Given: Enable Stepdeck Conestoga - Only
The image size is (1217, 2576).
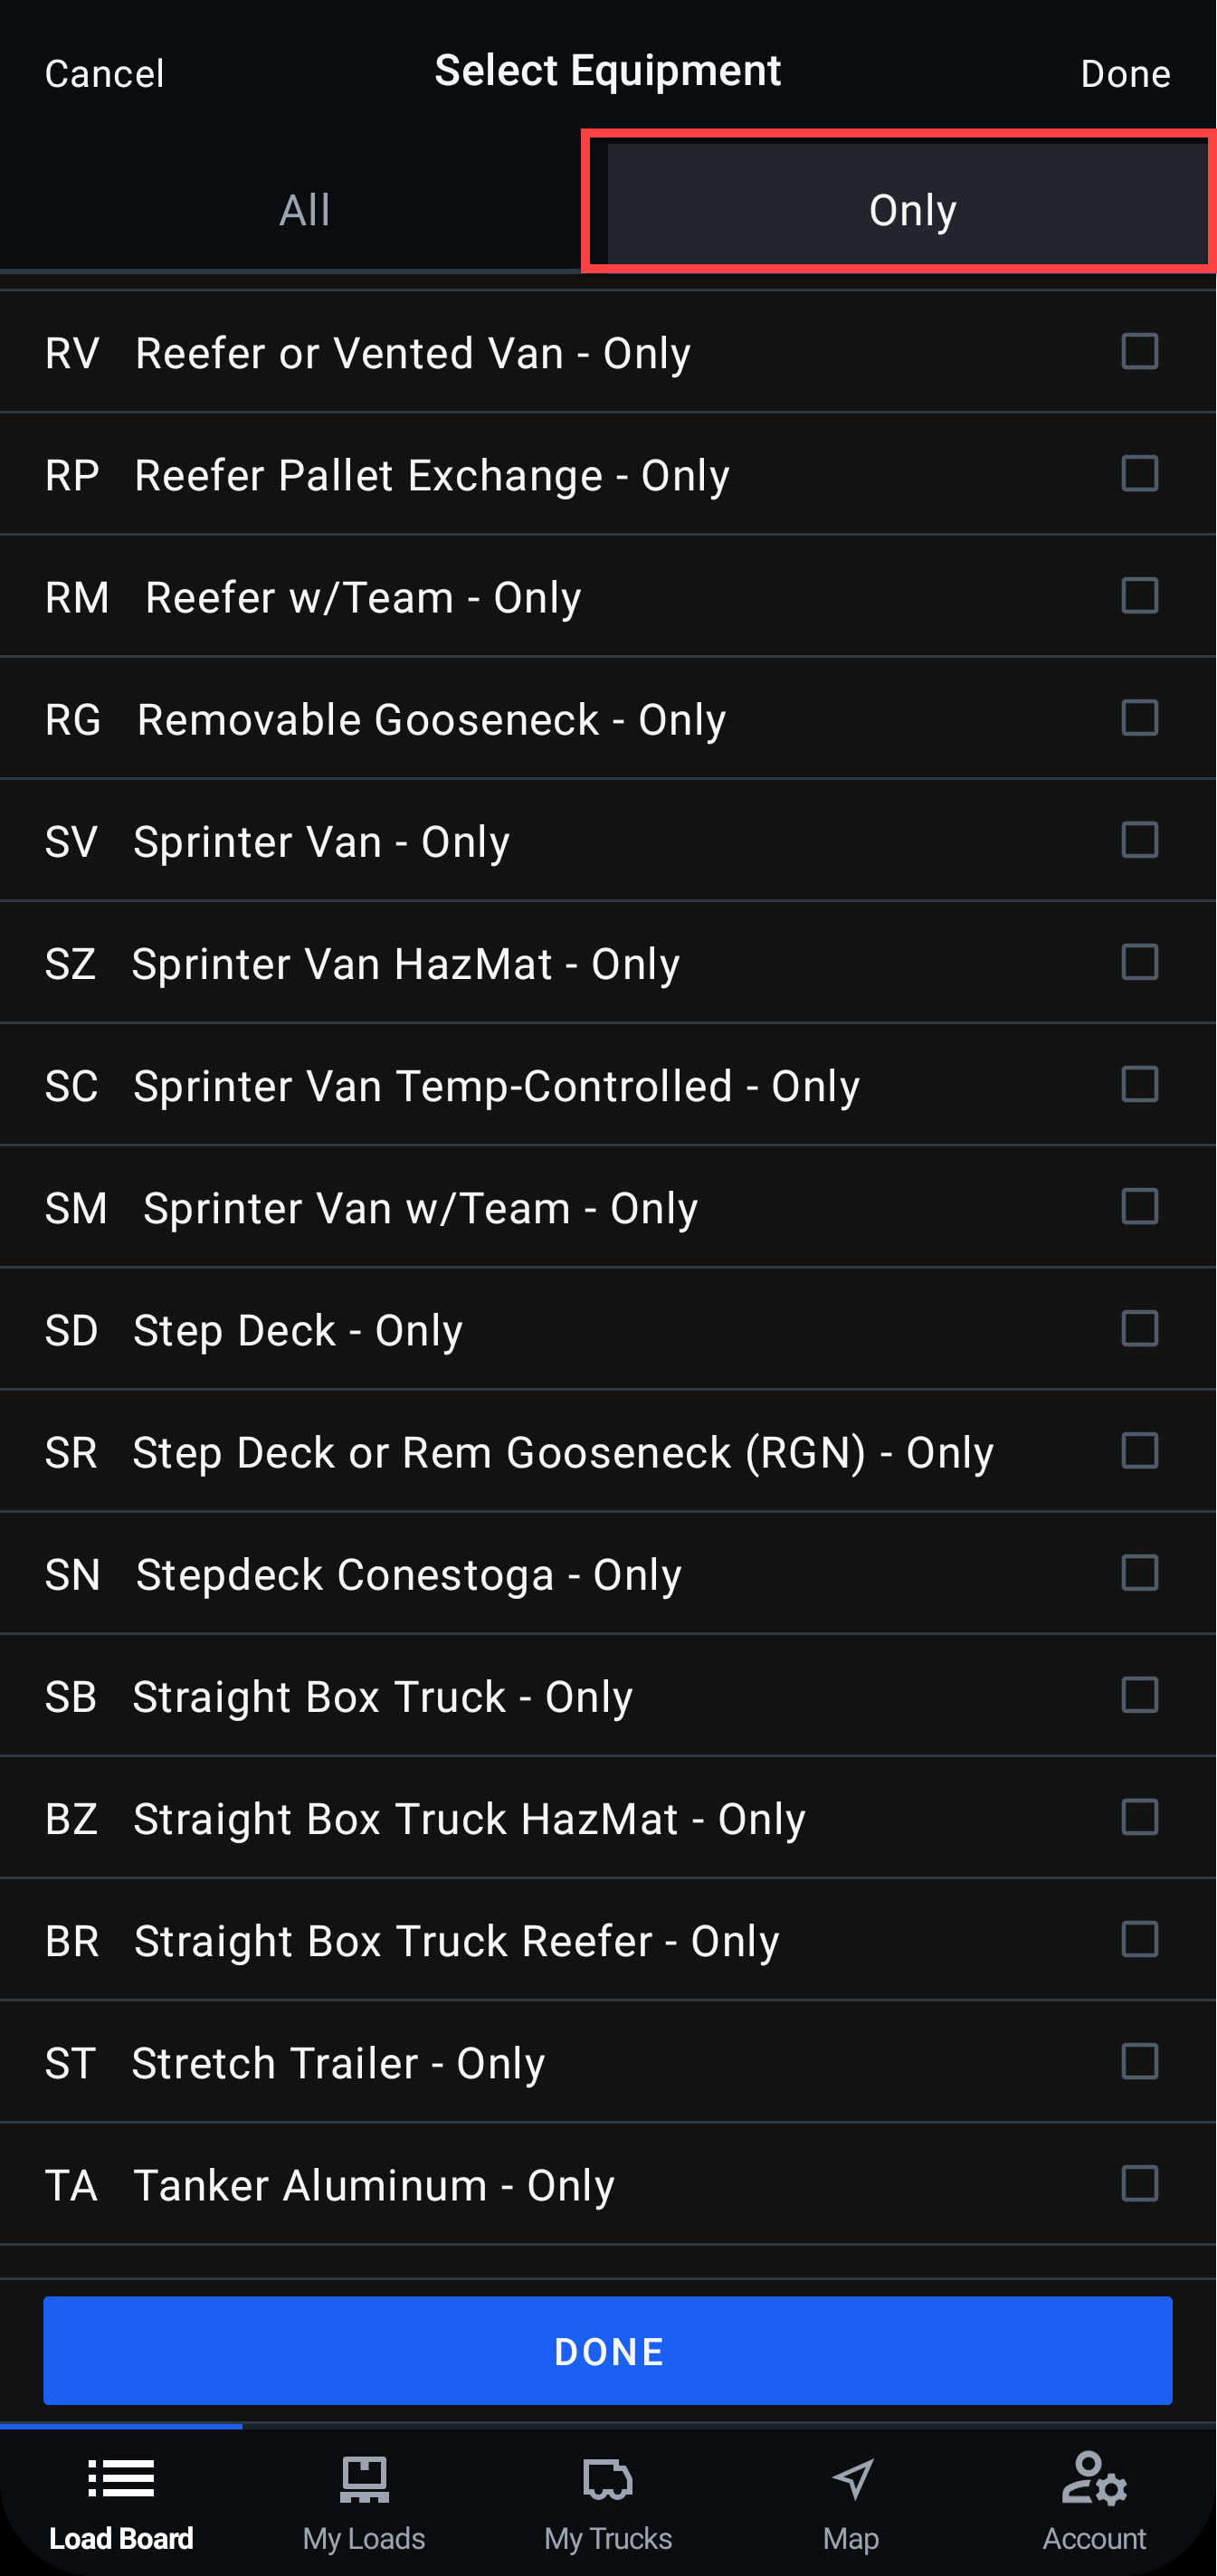Looking at the screenshot, I should click(x=1139, y=1573).
